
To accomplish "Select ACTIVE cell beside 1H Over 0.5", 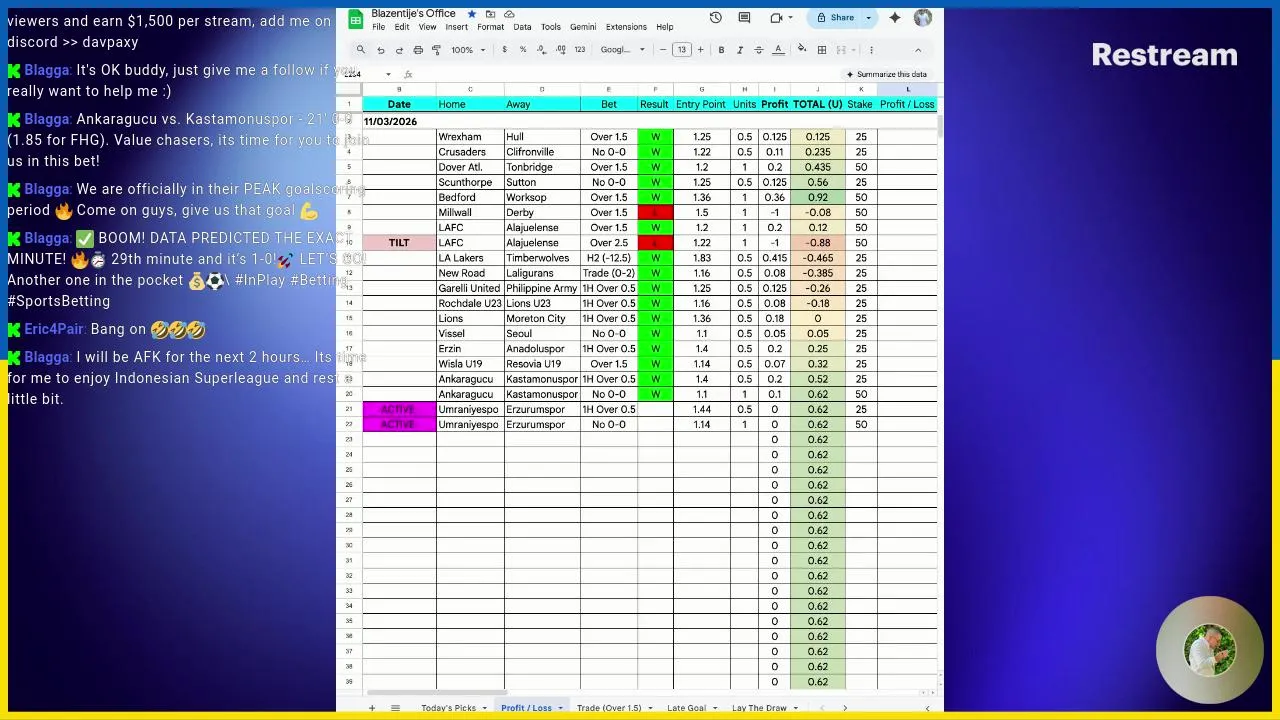I will [399, 410].
